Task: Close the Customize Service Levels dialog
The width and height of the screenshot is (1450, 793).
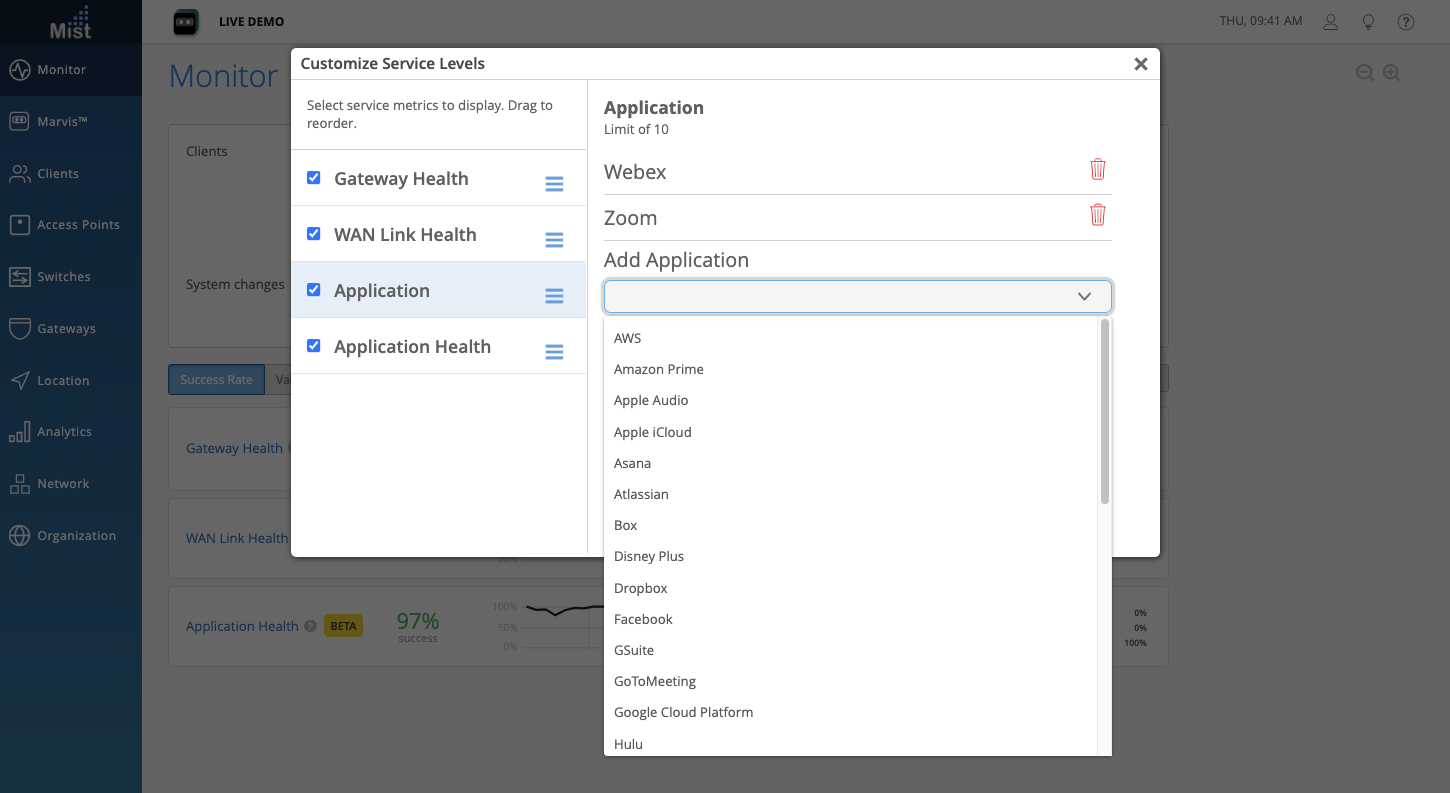Action: tap(1140, 64)
